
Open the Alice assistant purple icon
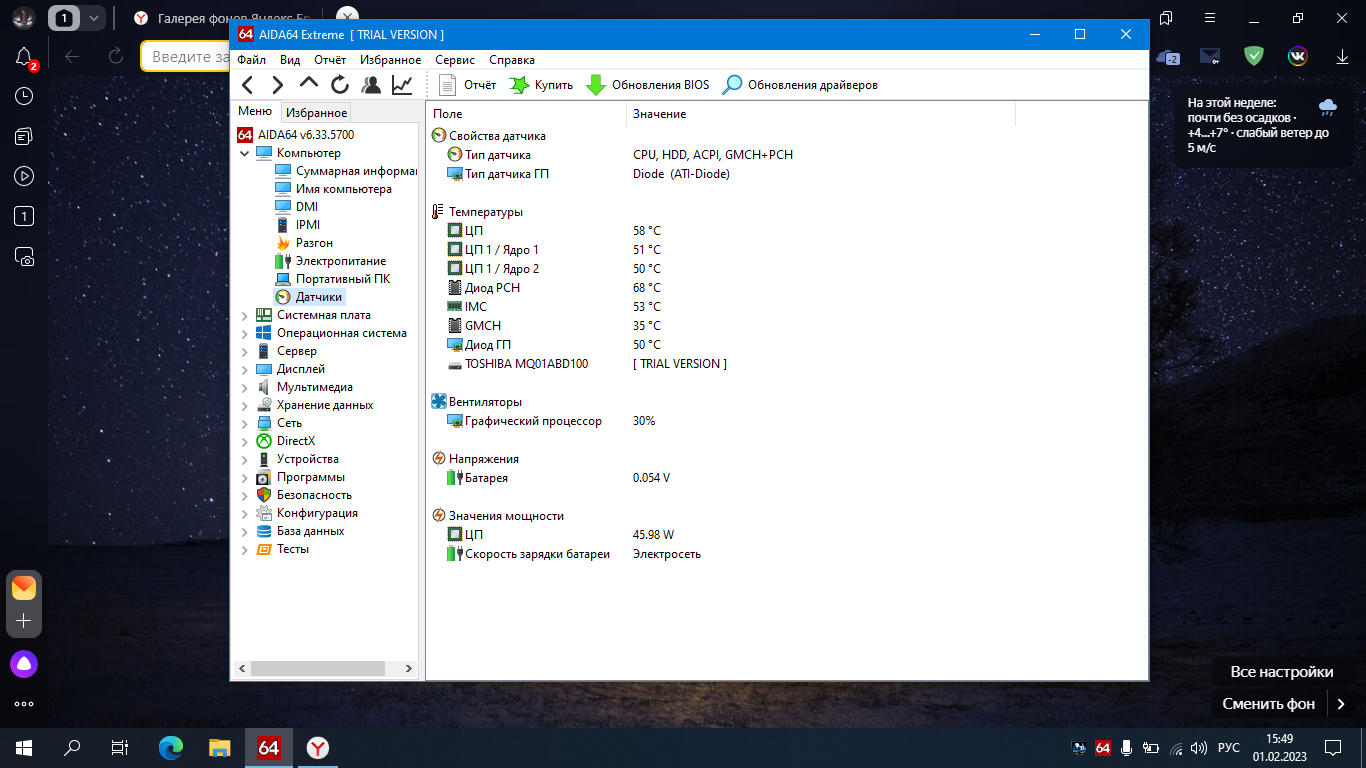(24, 663)
